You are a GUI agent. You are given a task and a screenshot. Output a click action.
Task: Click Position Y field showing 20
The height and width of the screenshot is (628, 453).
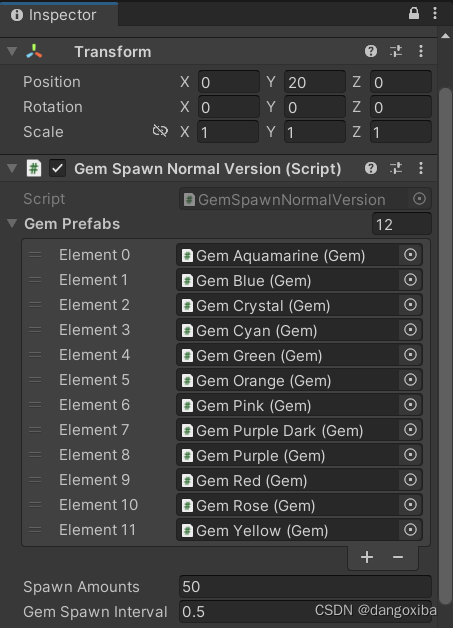pyautogui.click(x=315, y=82)
